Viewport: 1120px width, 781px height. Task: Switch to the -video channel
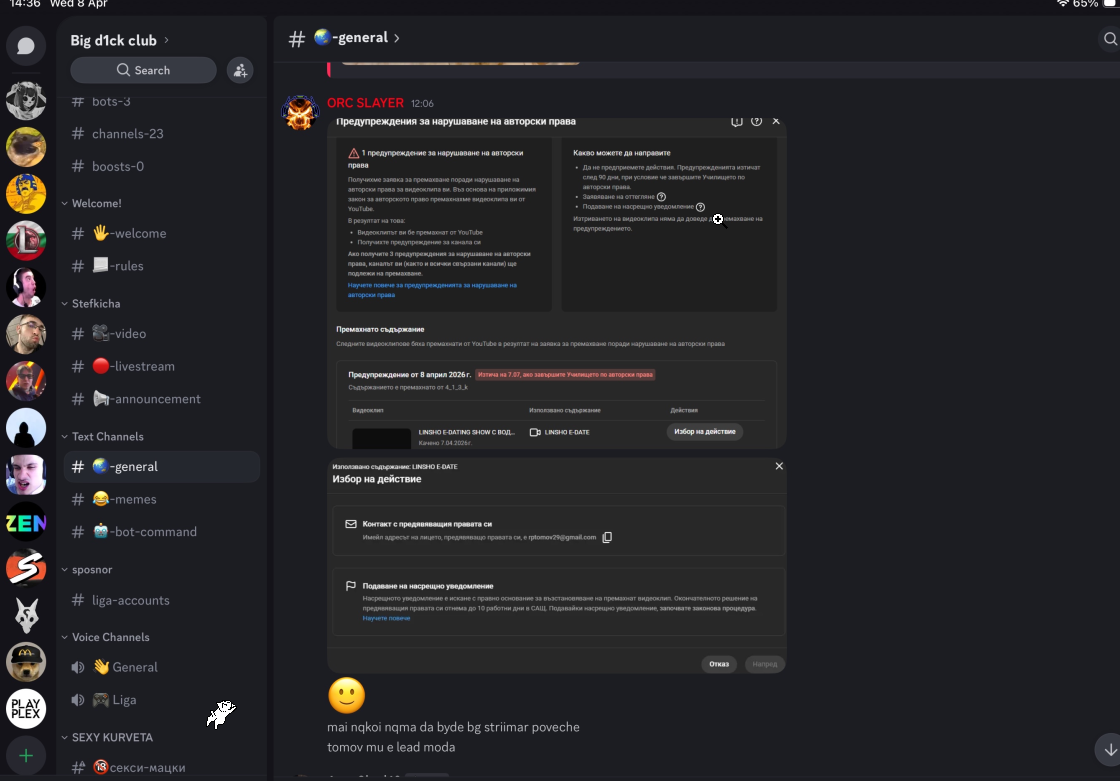162,334
